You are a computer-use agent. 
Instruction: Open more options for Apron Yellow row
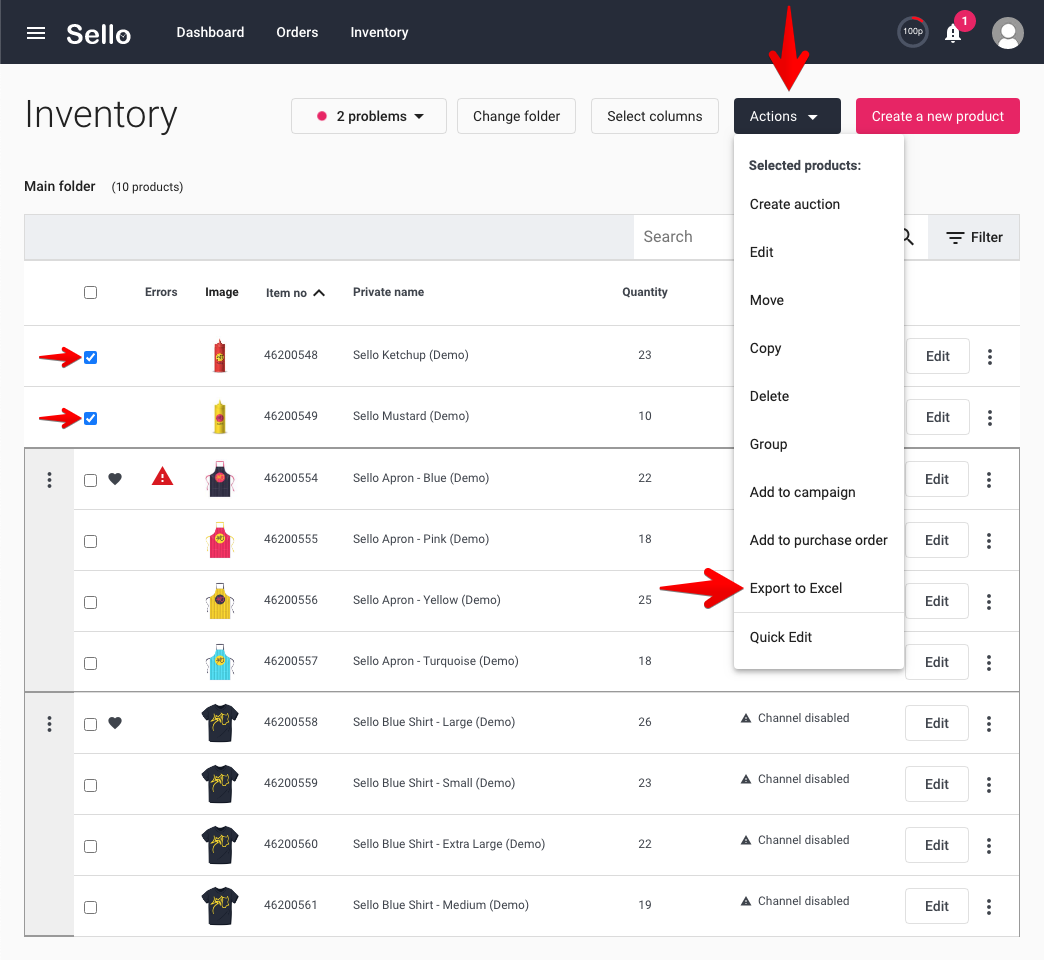[x=989, y=602]
